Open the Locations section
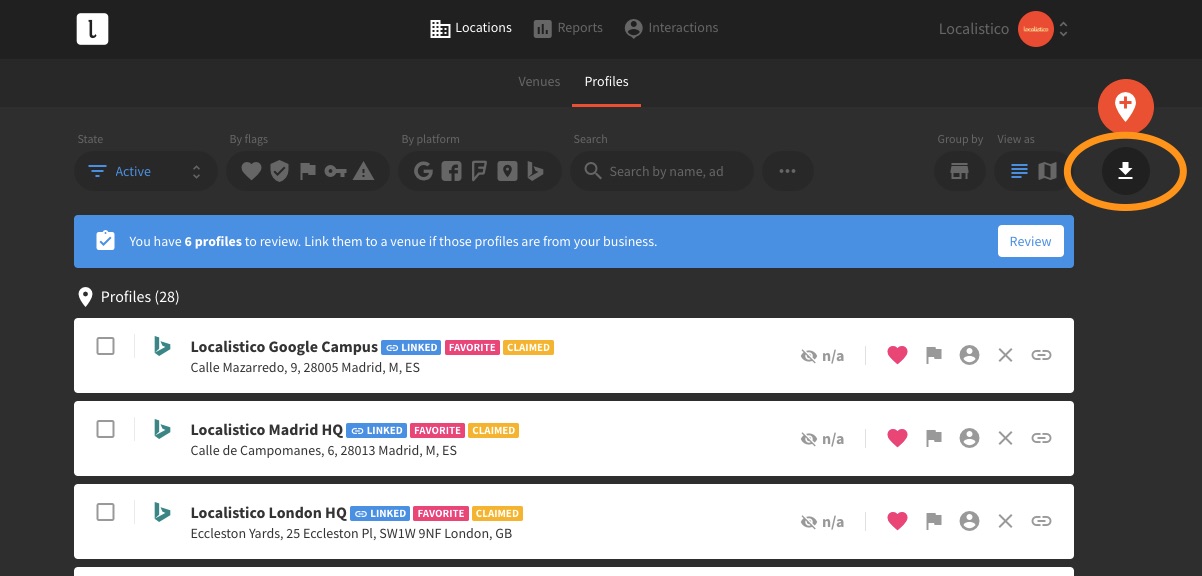This screenshot has height=576, width=1202. pos(471,28)
